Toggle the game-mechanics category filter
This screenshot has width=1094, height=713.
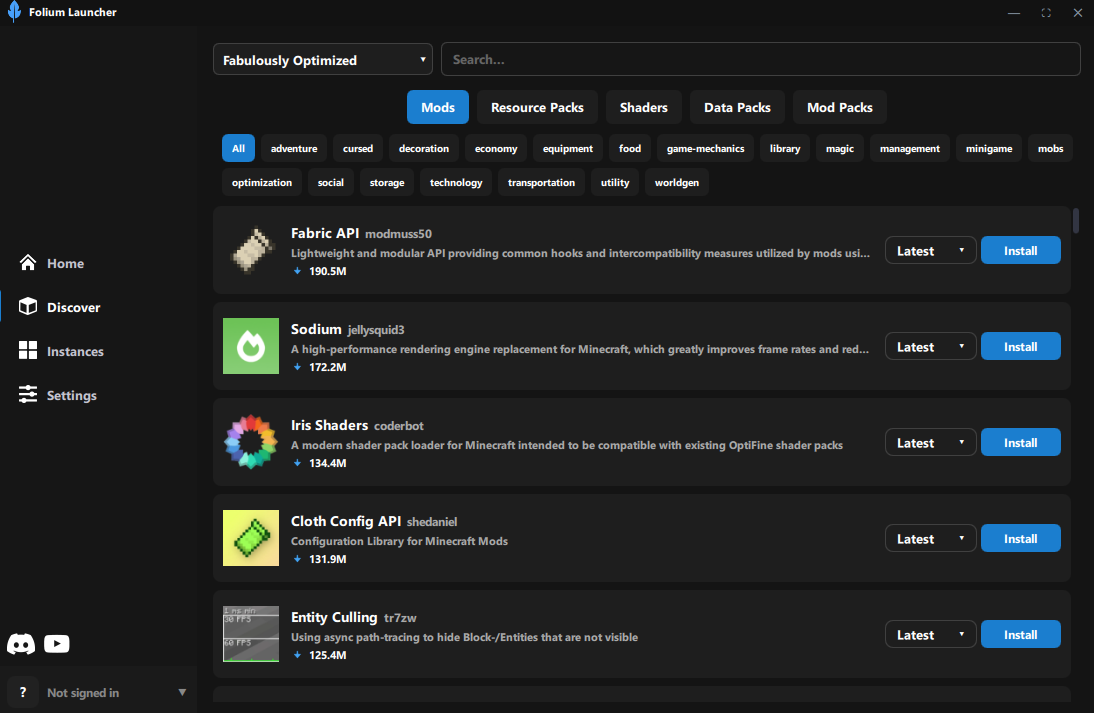pyautogui.click(x=705, y=149)
